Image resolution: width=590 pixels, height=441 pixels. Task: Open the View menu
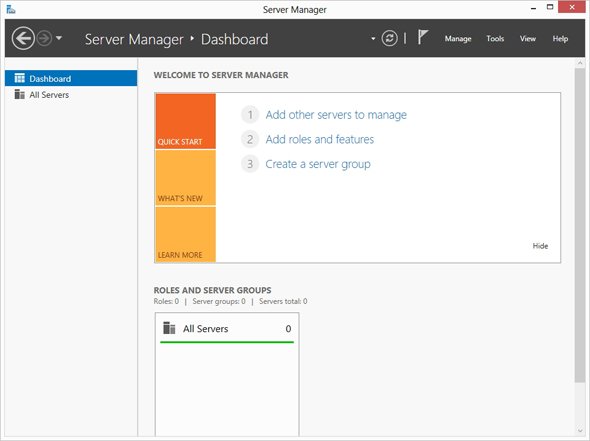pos(528,38)
